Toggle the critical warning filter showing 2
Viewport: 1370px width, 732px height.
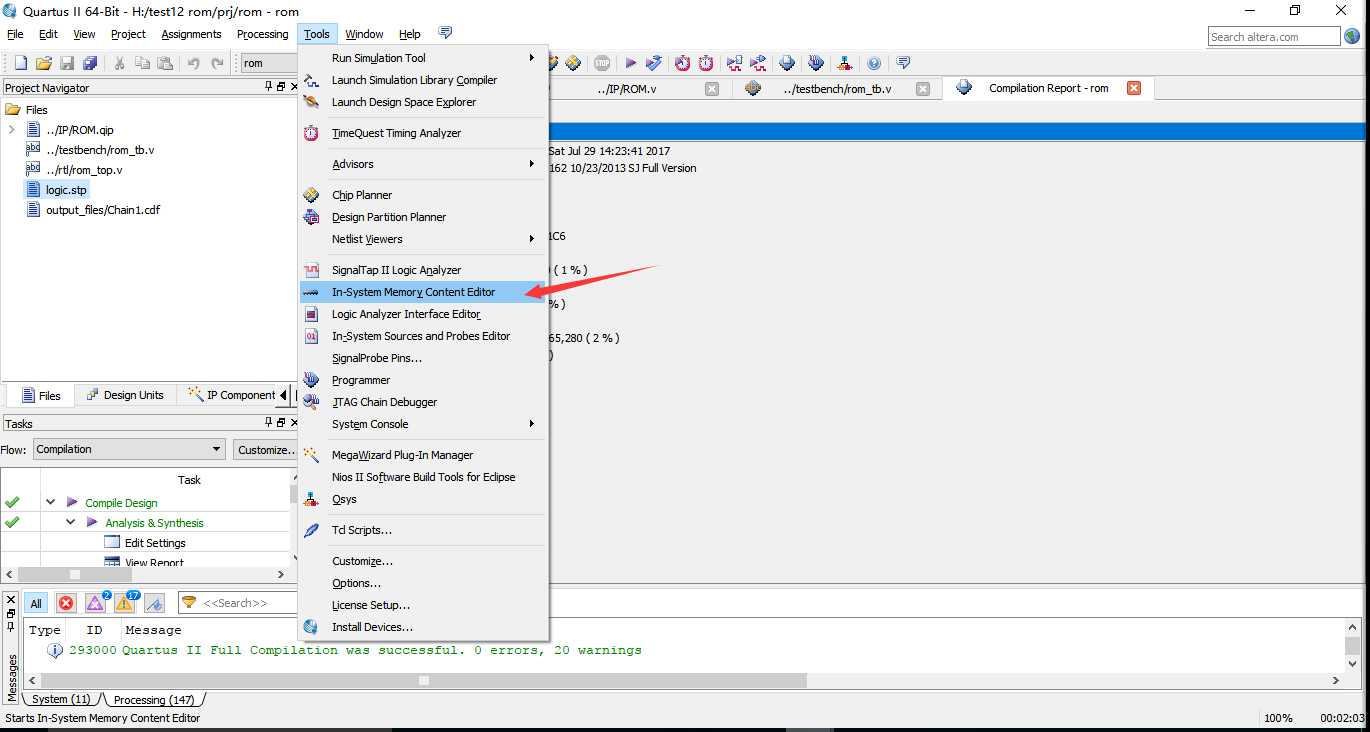click(x=96, y=602)
